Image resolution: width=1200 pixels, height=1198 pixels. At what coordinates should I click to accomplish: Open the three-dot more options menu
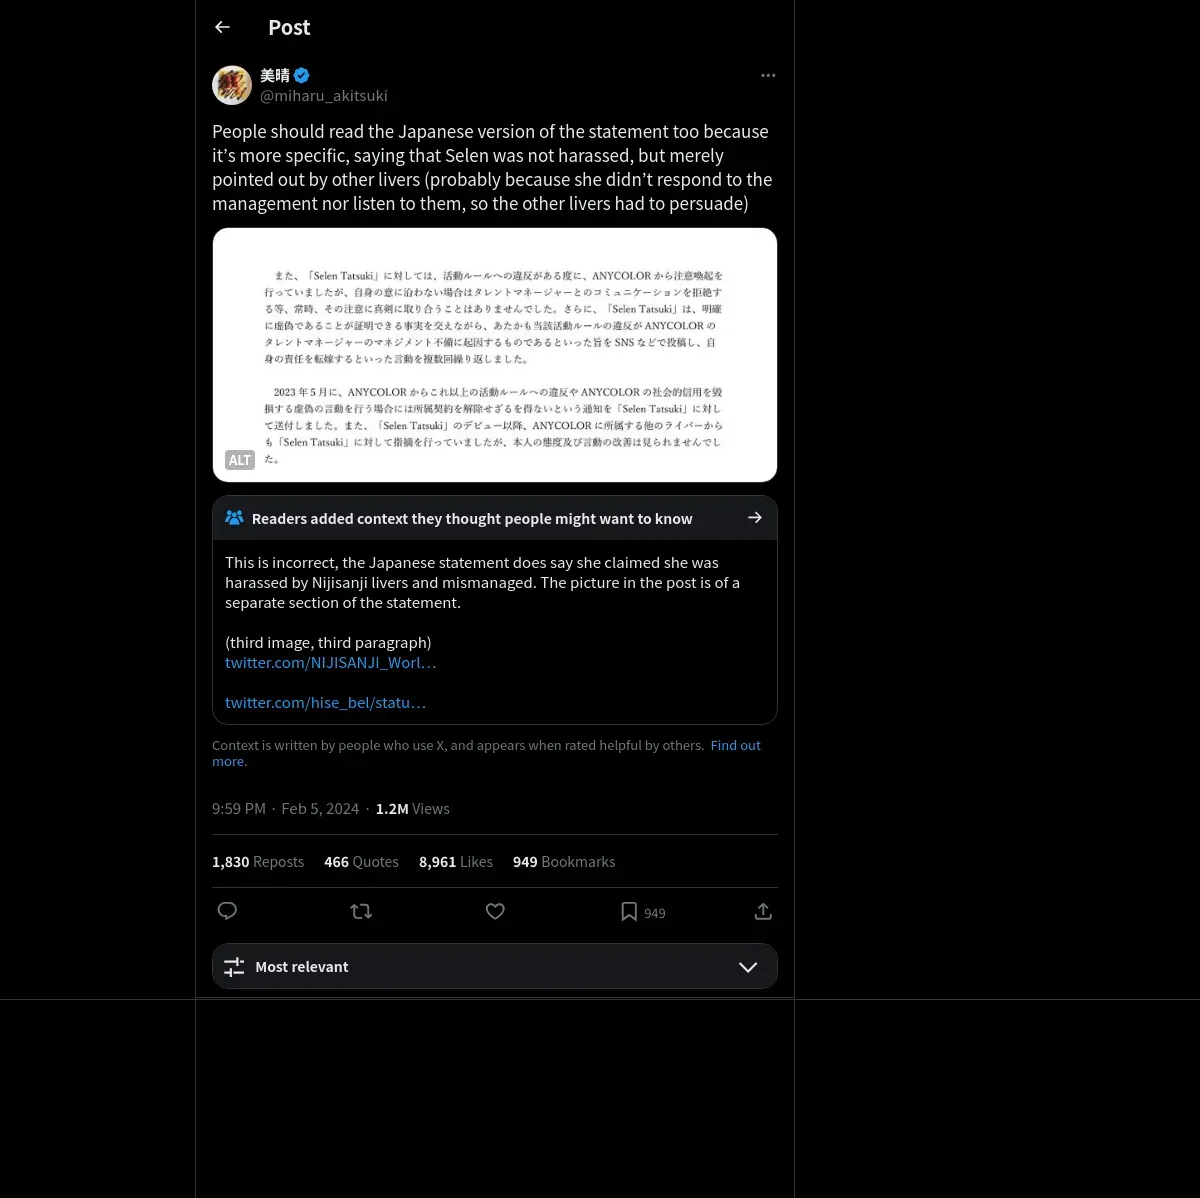click(768, 76)
